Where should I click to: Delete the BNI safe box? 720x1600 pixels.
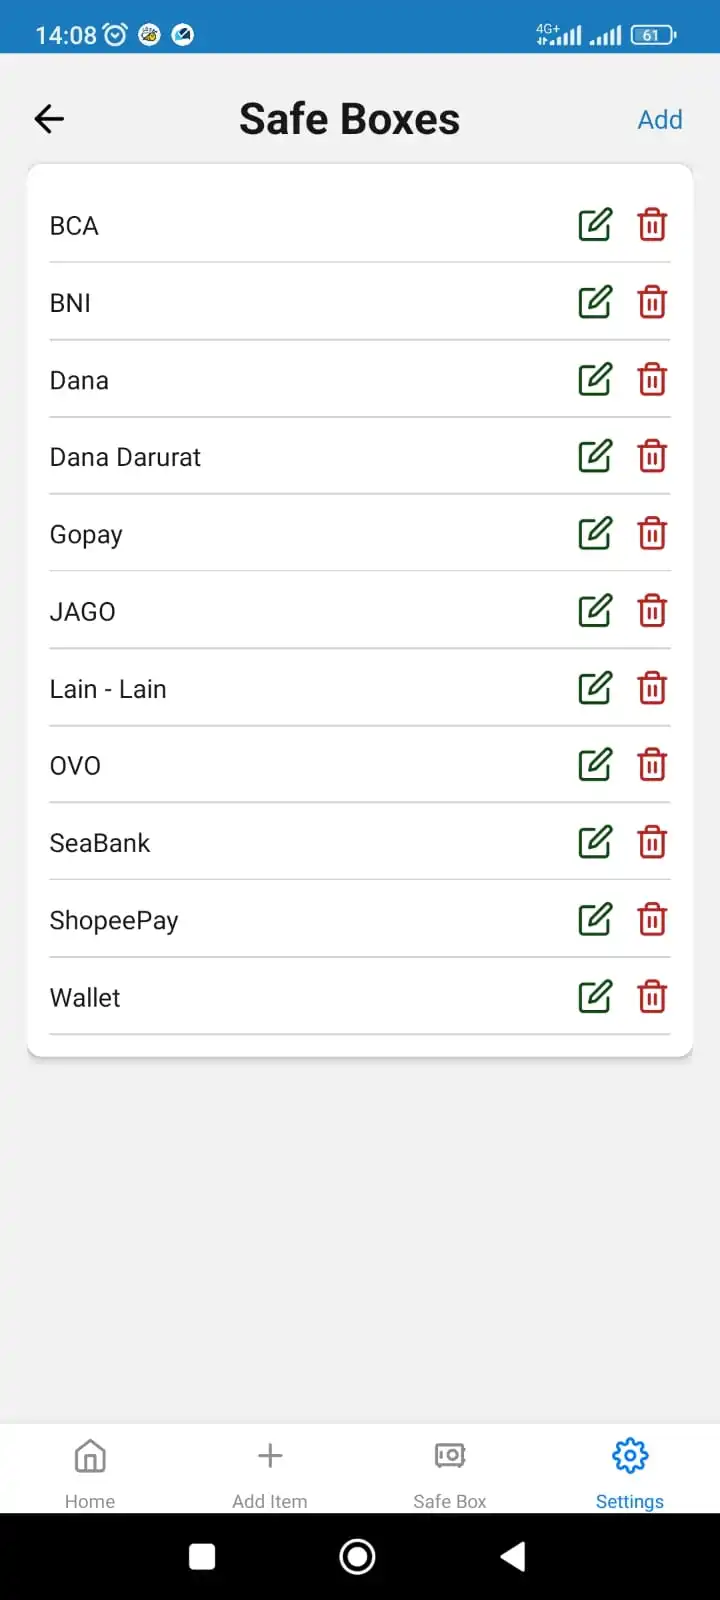[652, 302]
